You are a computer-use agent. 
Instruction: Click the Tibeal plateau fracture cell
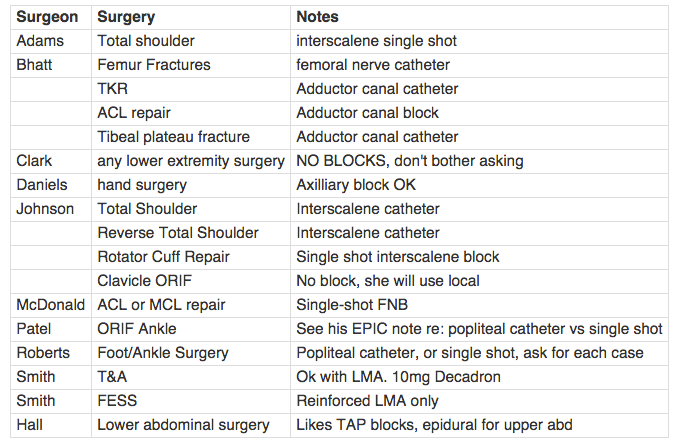[191, 137]
